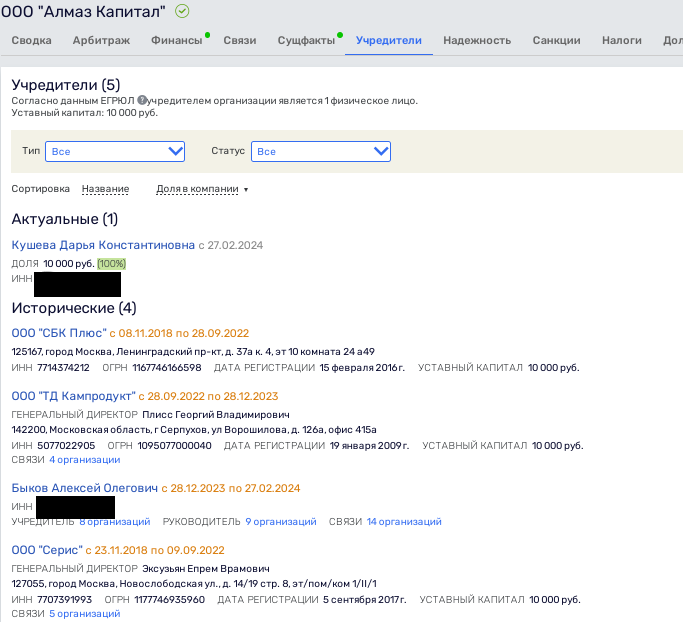Click the ИНН value 7707391993

64,600
